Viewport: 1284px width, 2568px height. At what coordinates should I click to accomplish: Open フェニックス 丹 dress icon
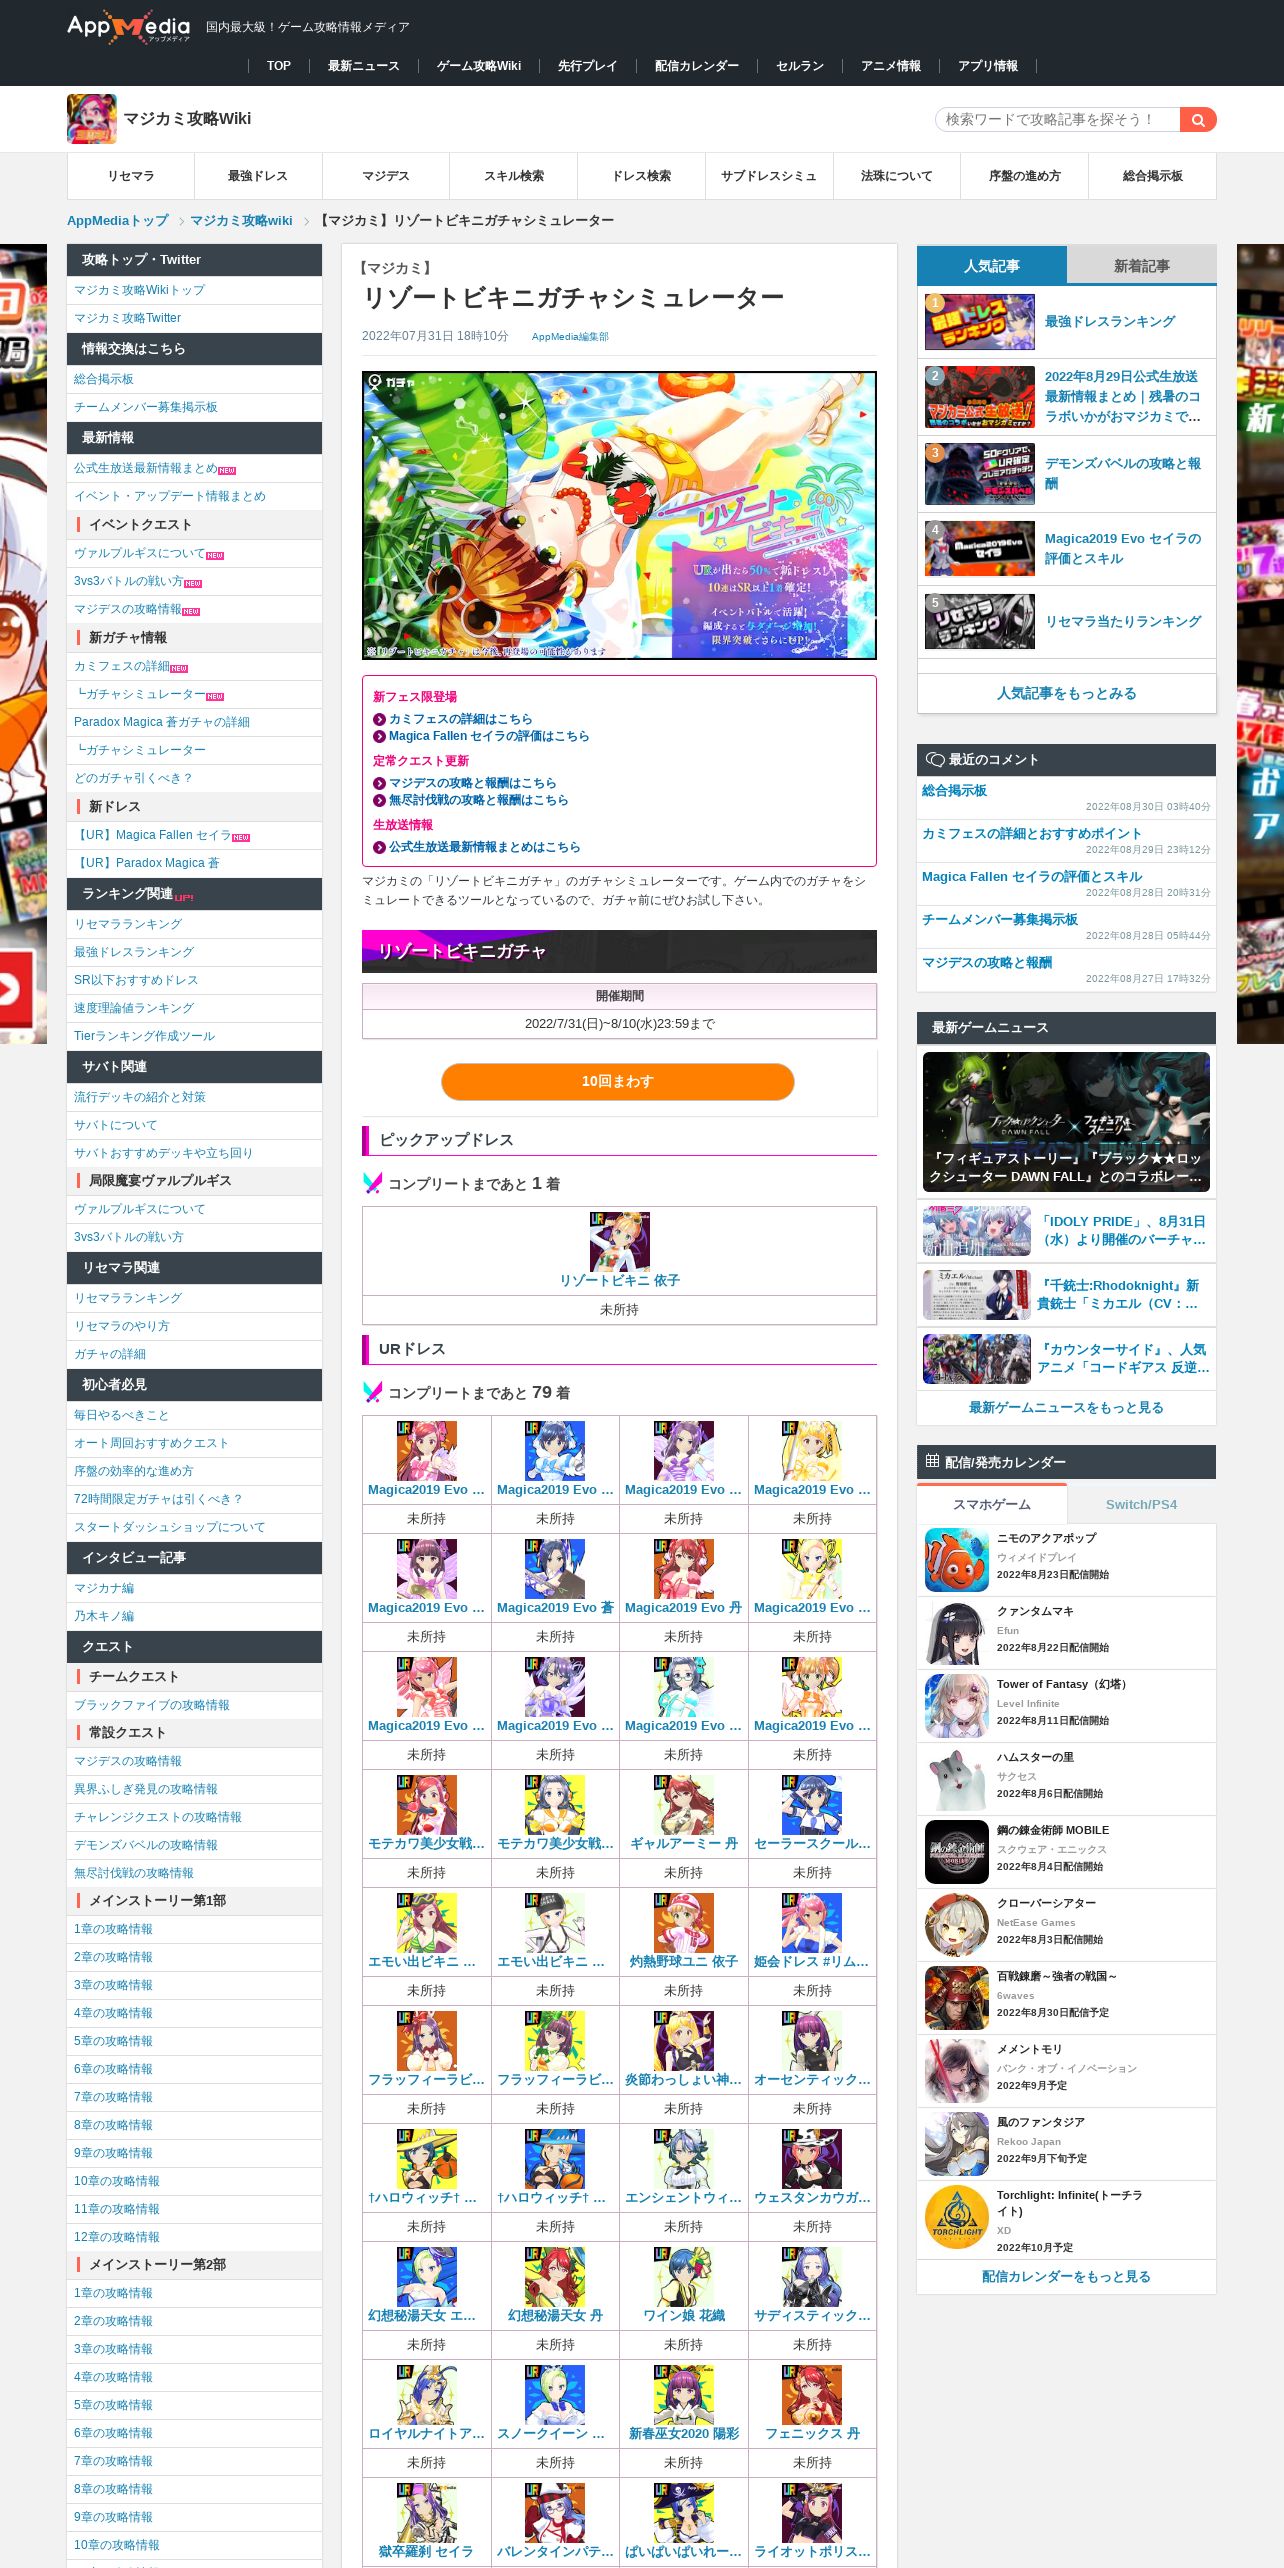(x=812, y=2394)
